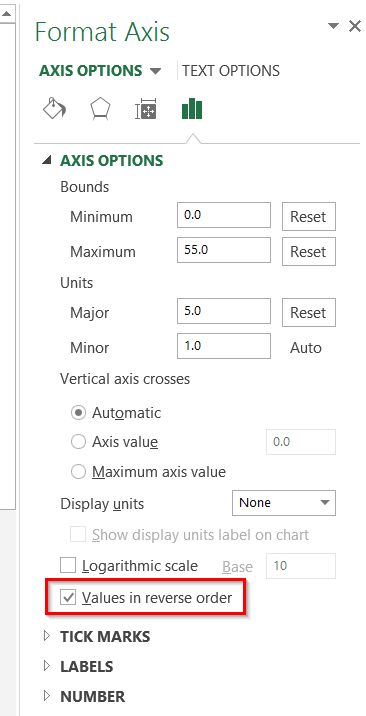The height and width of the screenshot is (716, 366).
Task: Reset the Maximum bound value
Action: click(309, 251)
